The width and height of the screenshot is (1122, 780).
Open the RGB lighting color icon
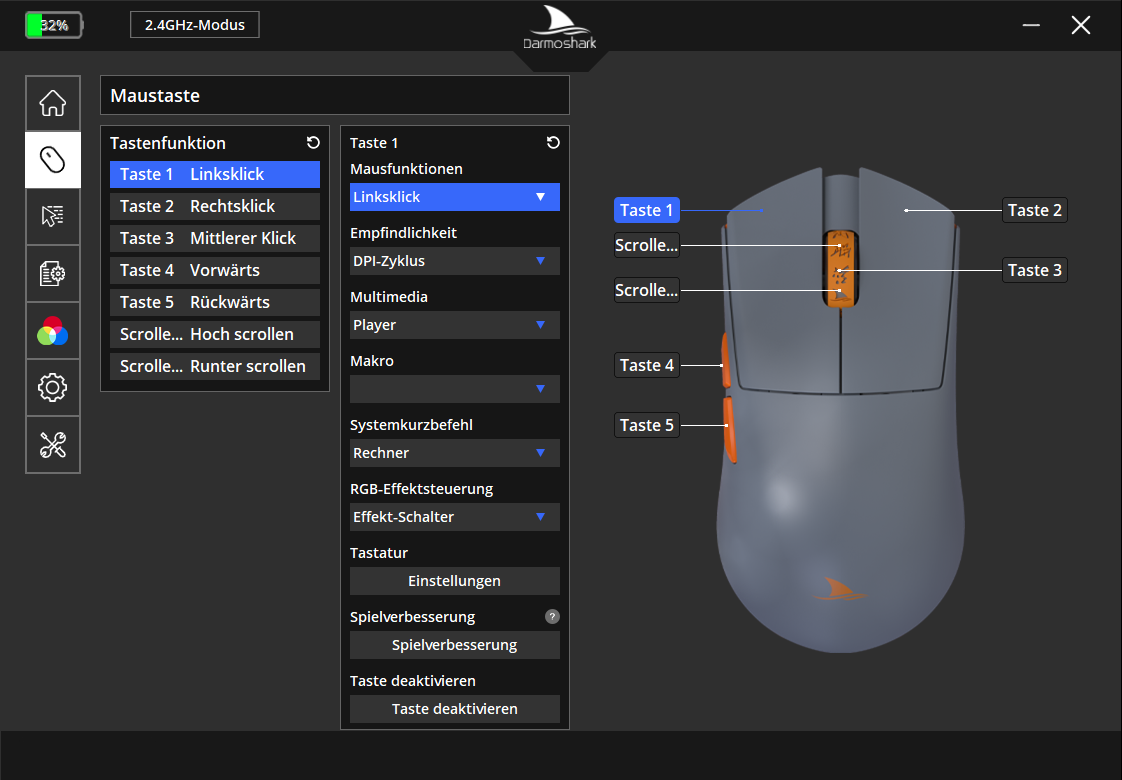point(53,331)
